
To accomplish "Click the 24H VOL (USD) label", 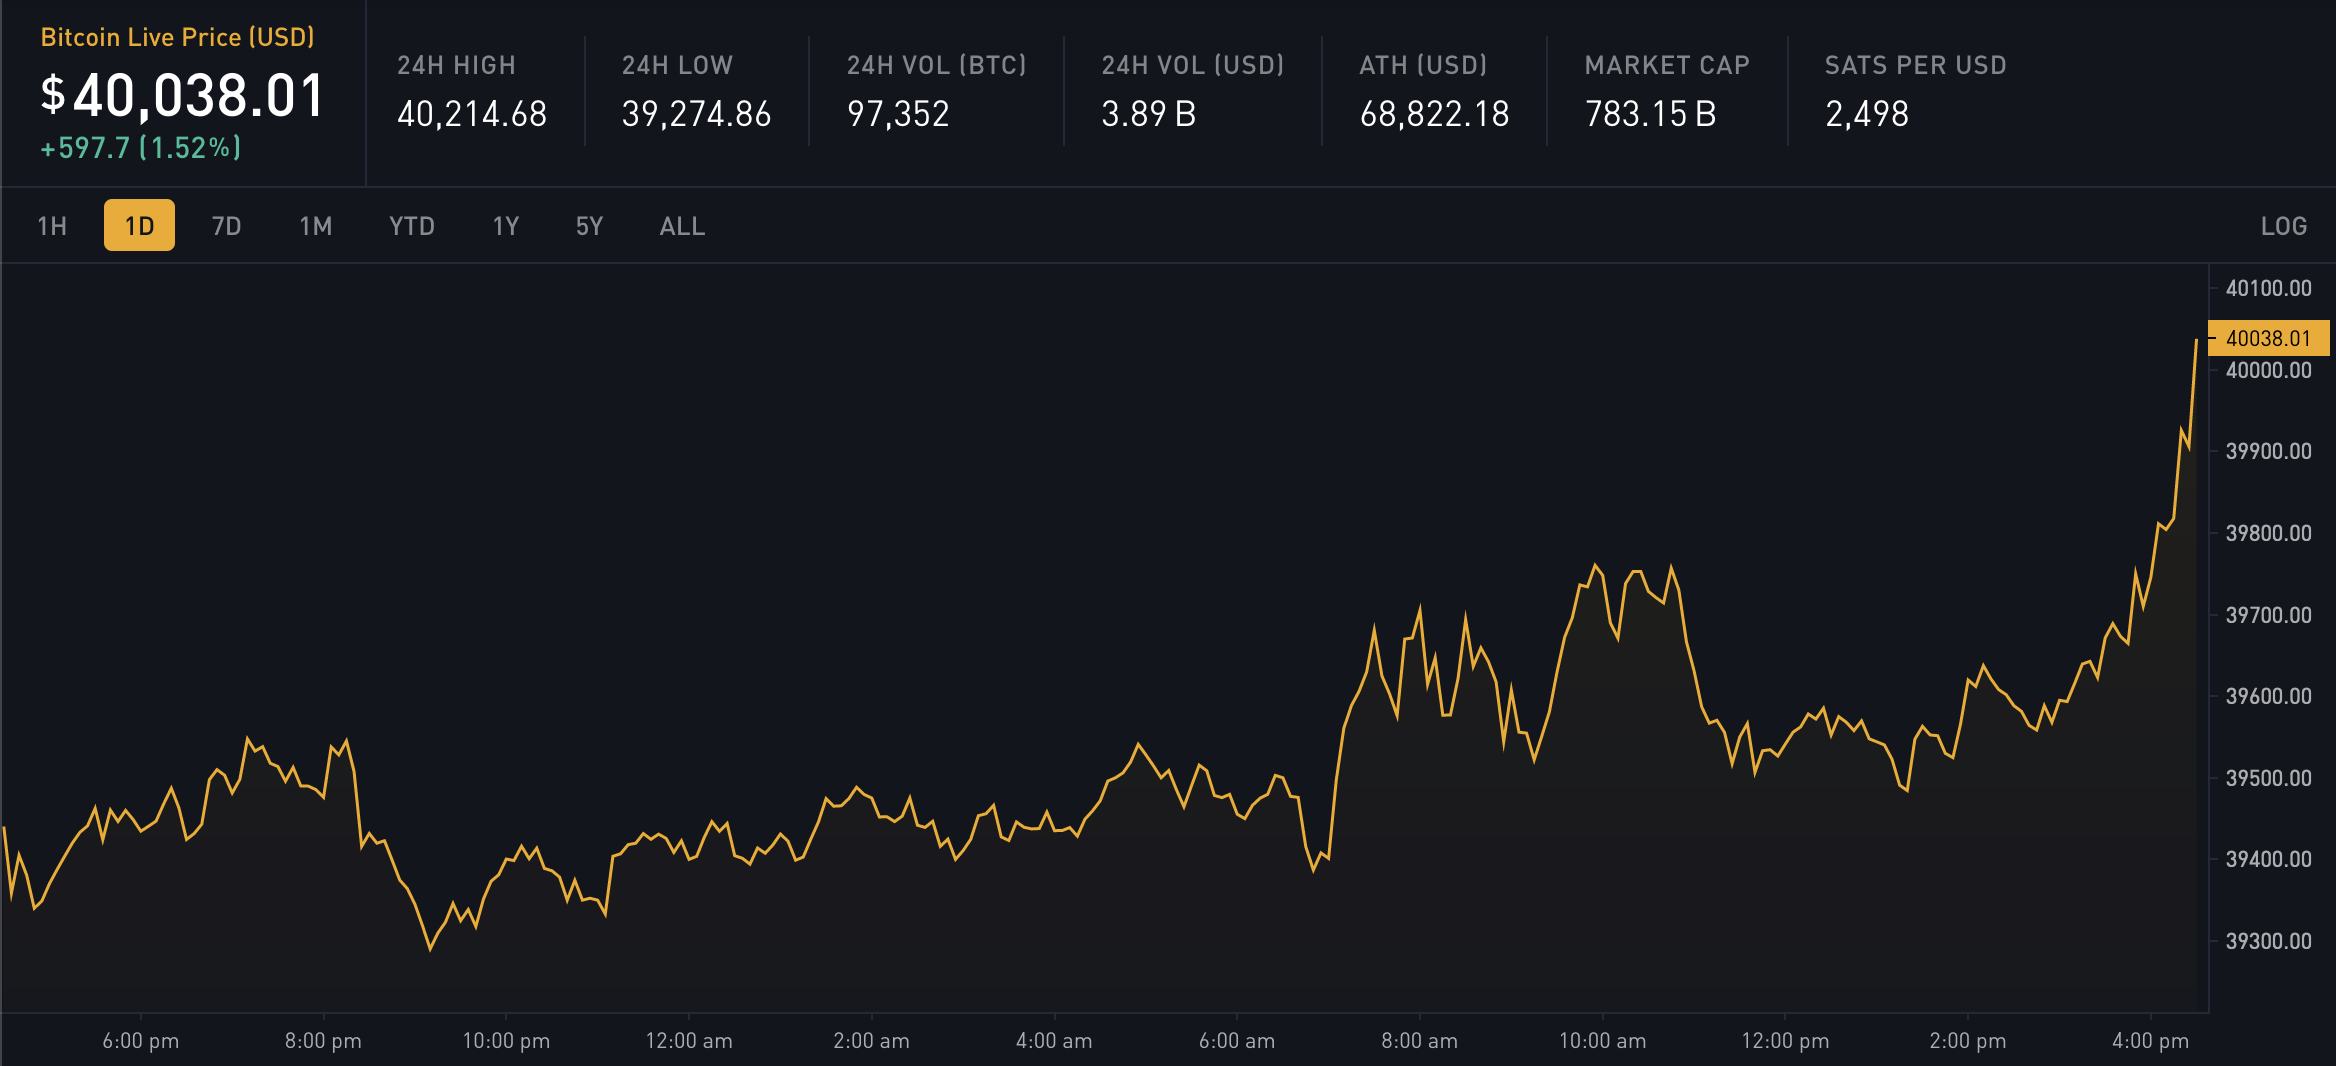I will point(1193,65).
